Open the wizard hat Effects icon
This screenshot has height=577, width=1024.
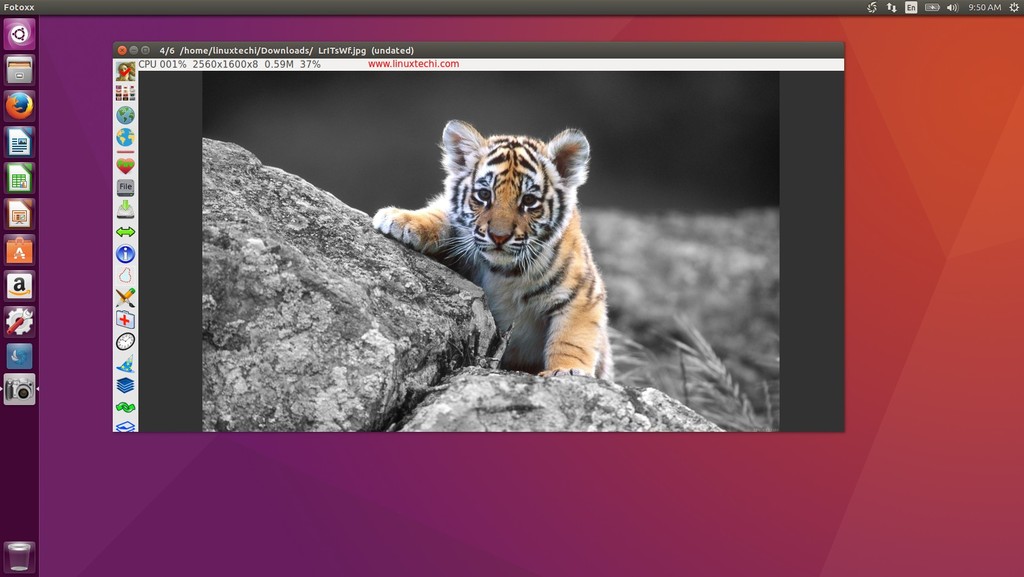tap(125, 364)
